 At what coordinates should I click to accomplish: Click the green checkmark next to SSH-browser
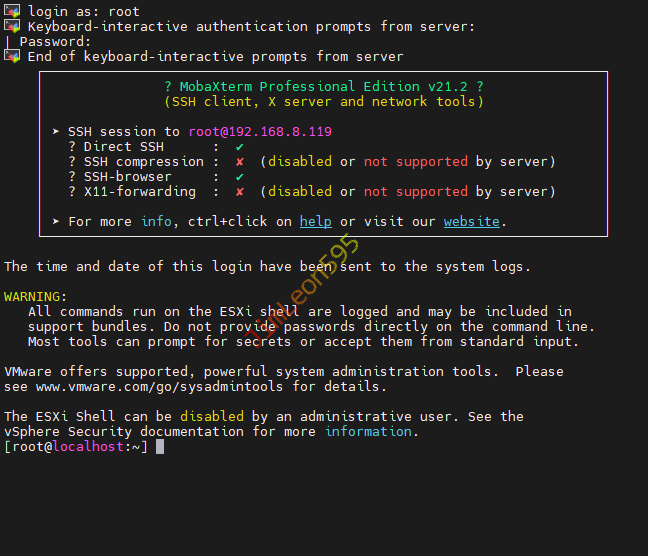[x=240, y=177]
